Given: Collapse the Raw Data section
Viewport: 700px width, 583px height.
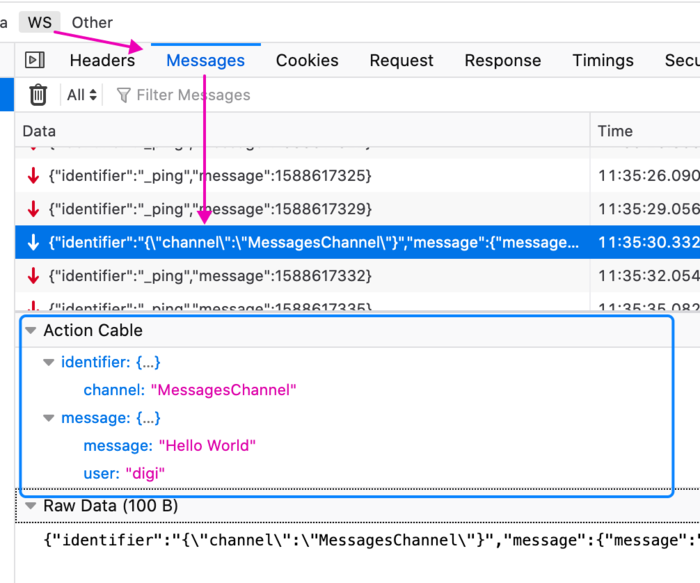Looking at the screenshot, I should [x=31, y=506].
